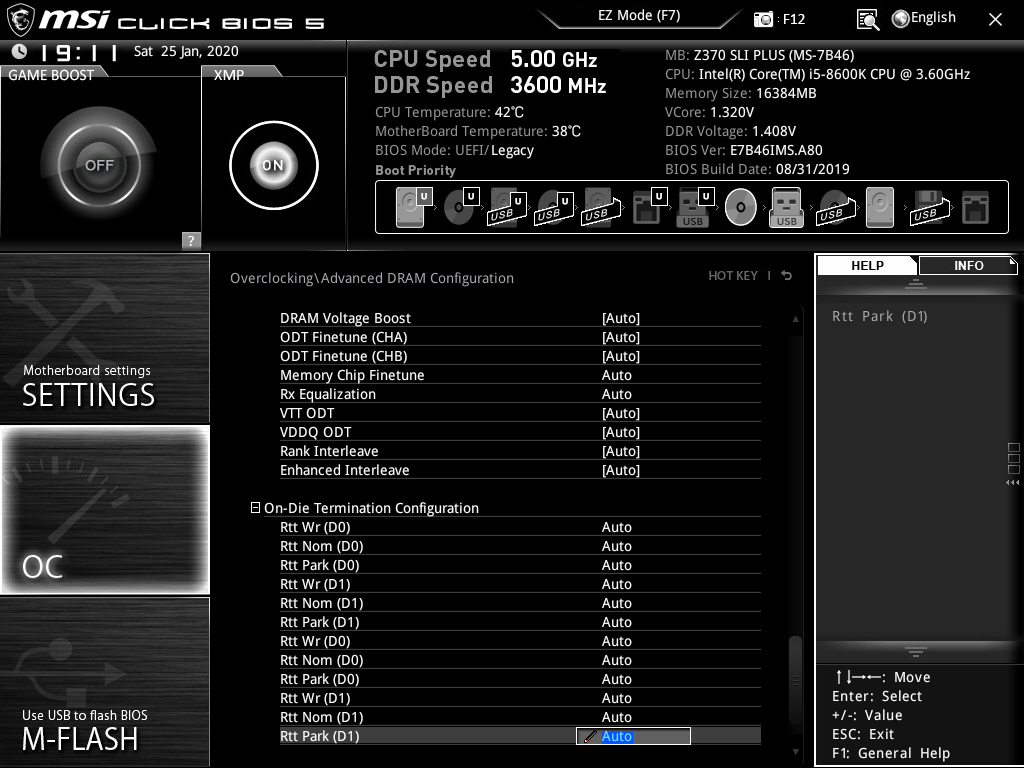Image resolution: width=1024 pixels, height=768 pixels.
Task: Click the Rtt Park (D1) help text
Action: (880, 316)
